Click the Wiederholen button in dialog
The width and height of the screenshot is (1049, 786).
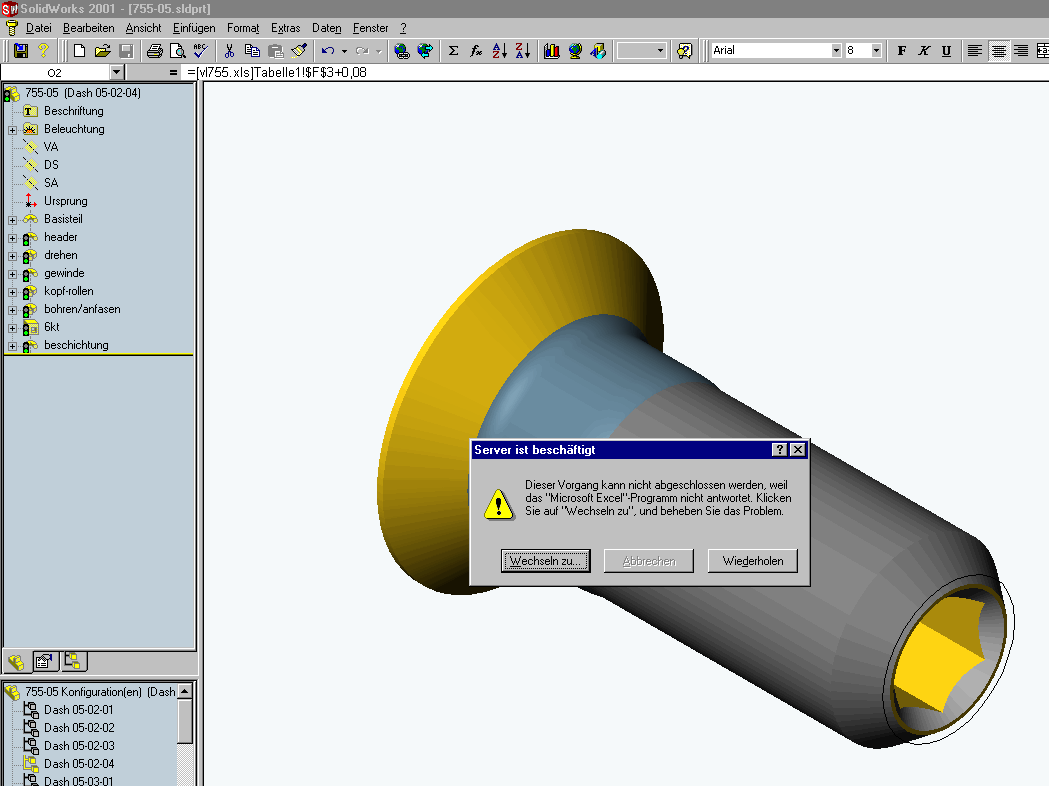pyautogui.click(x=752, y=561)
